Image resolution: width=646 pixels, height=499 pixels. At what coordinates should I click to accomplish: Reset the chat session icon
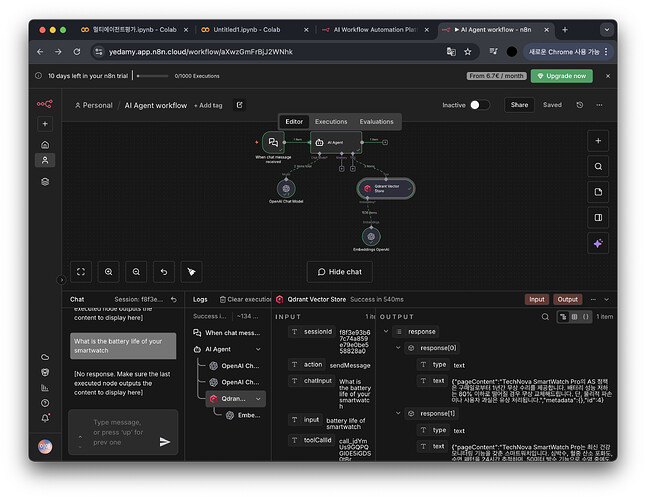(173, 299)
